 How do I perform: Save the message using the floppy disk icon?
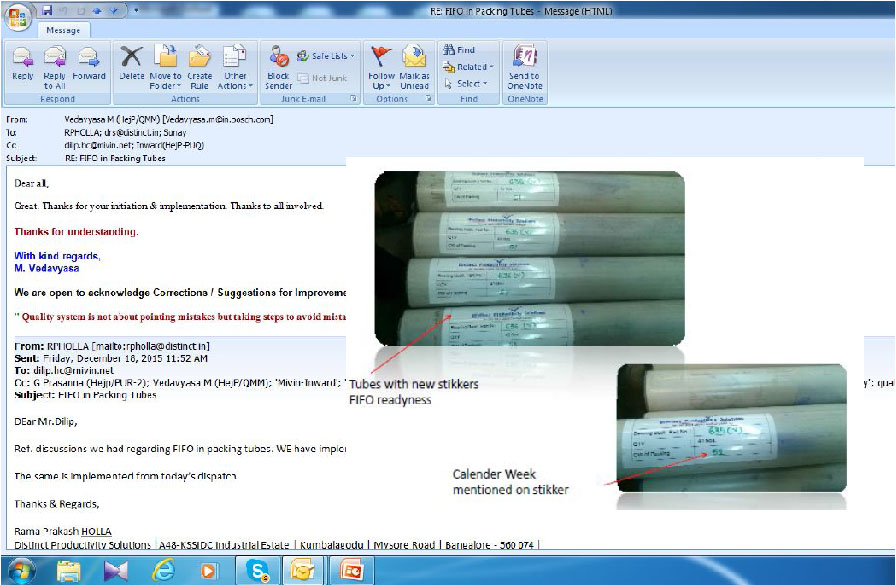(47, 11)
